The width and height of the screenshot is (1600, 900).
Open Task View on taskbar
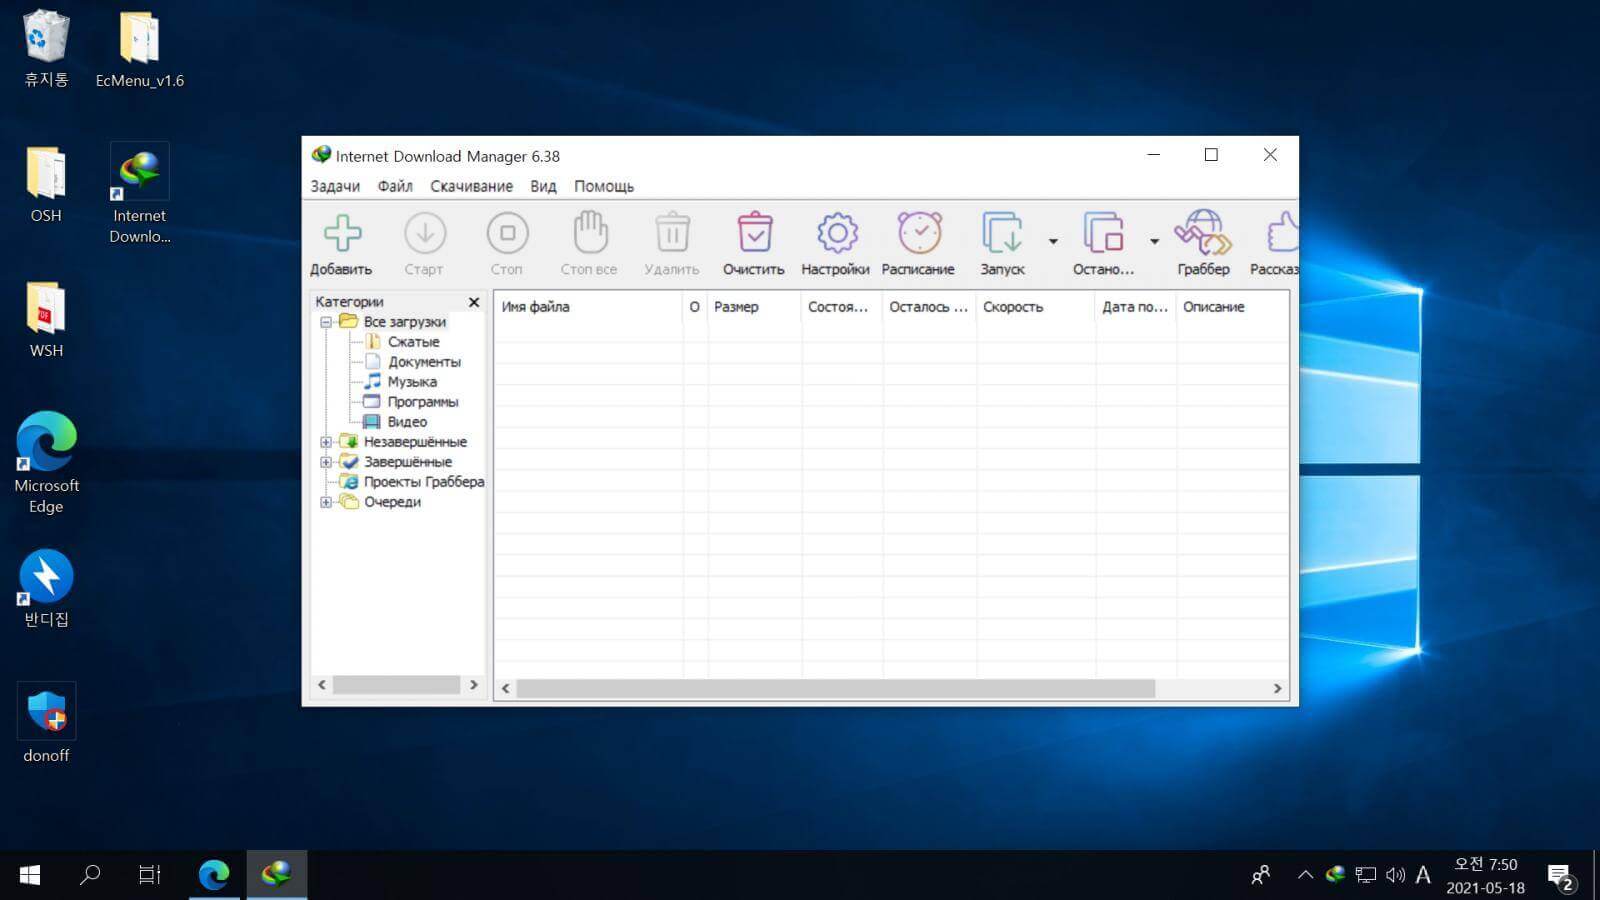[x=149, y=875]
